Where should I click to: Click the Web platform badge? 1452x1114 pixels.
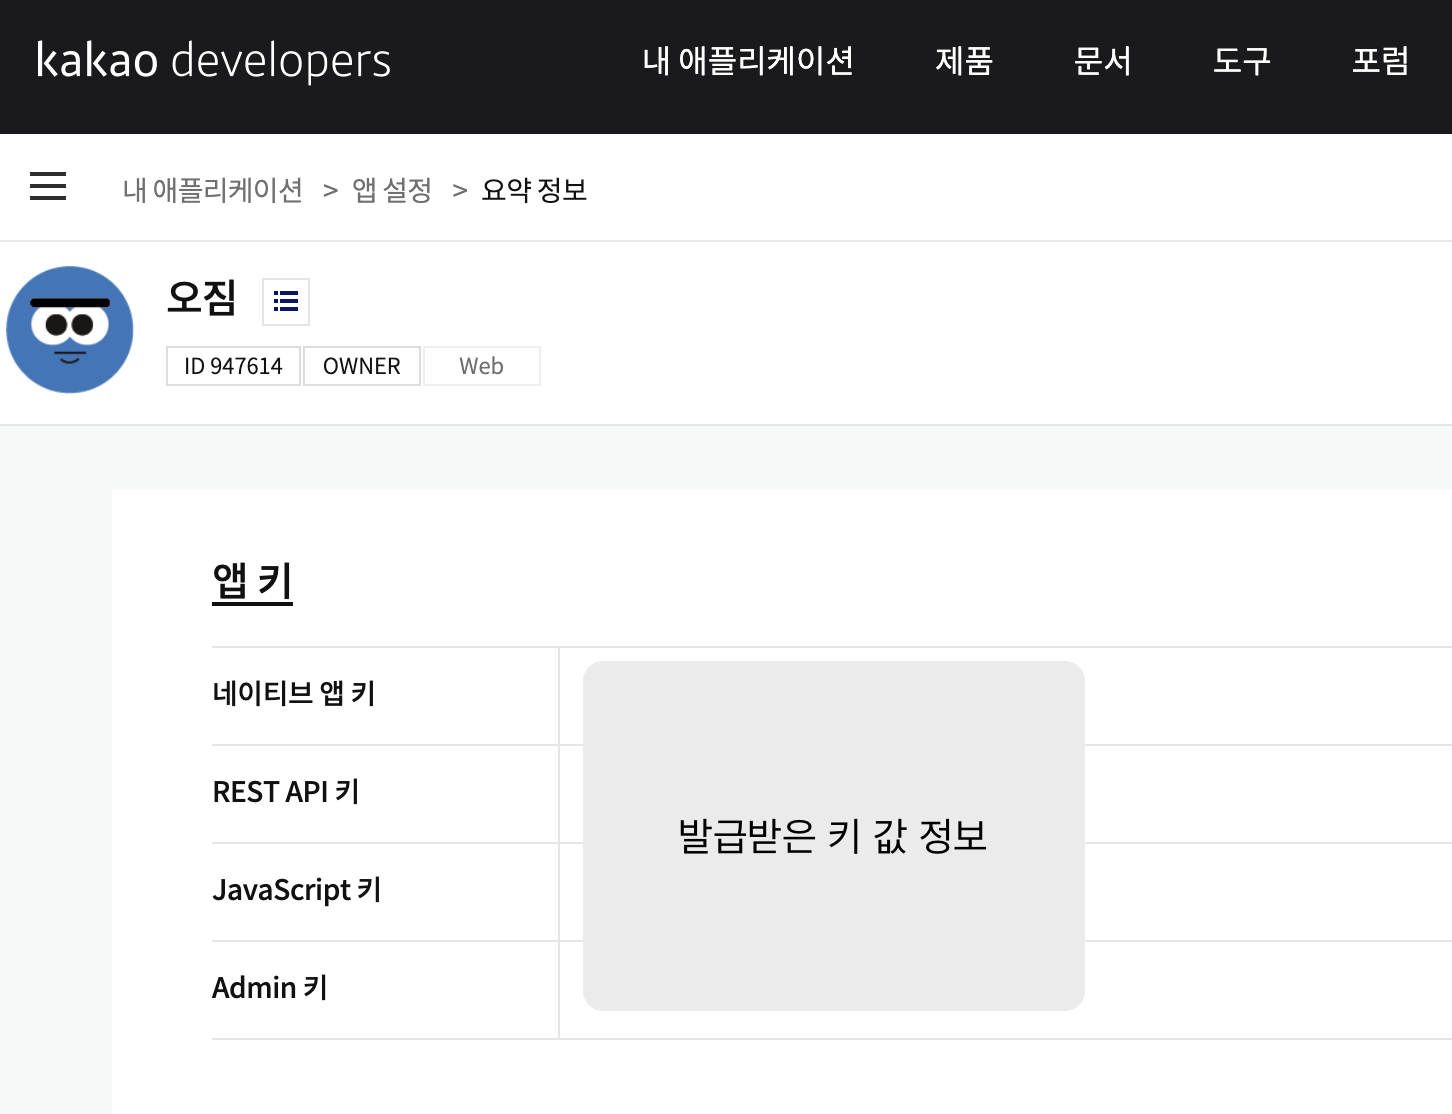coord(482,366)
